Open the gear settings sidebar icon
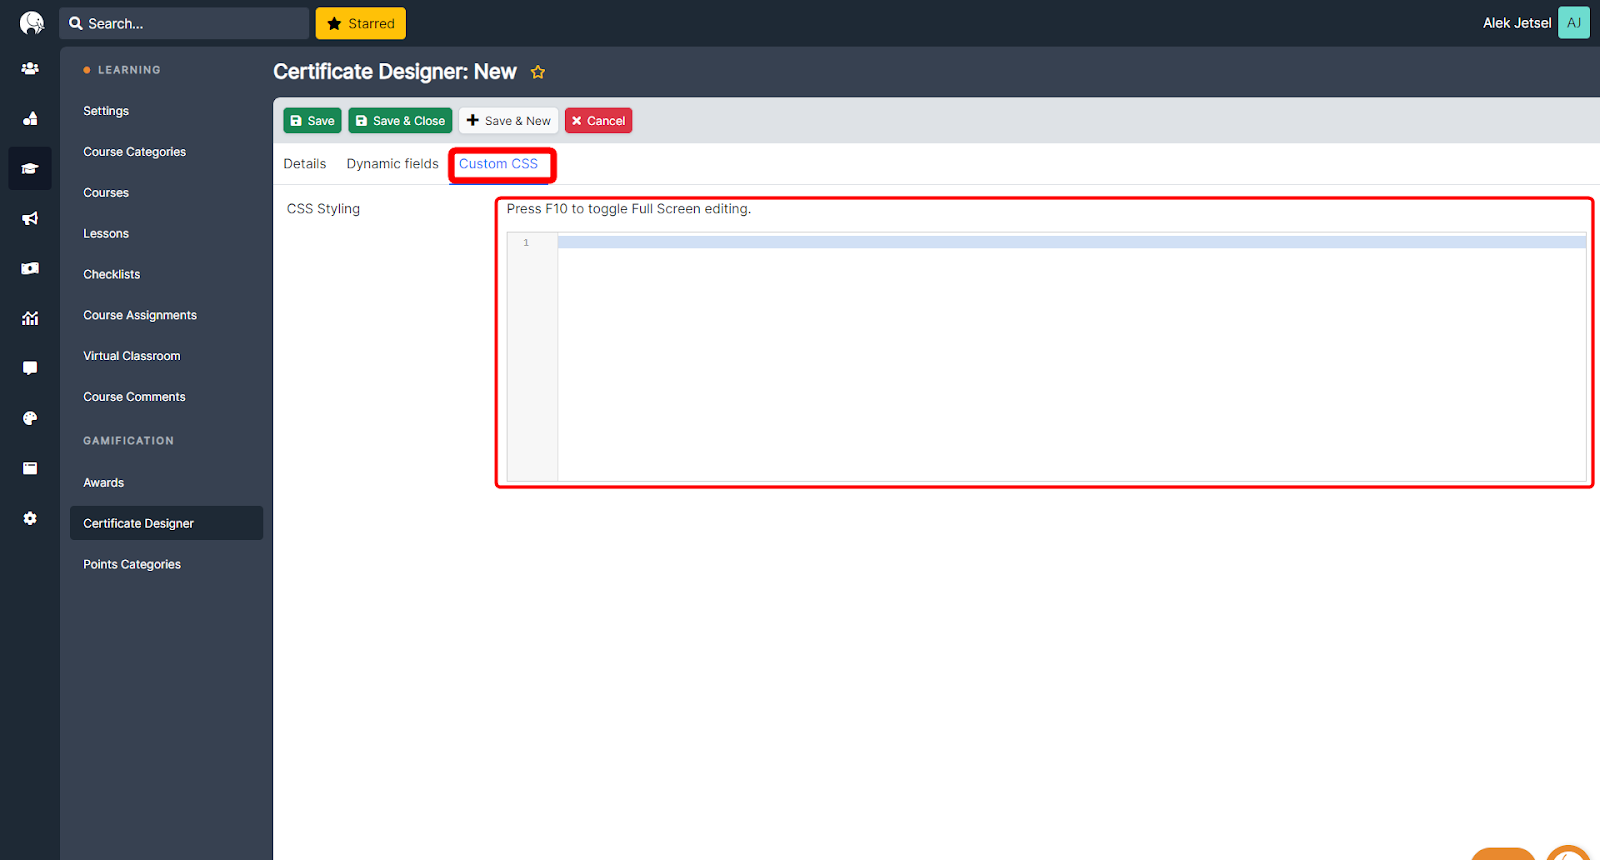This screenshot has height=860, width=1600. (30, 518)
